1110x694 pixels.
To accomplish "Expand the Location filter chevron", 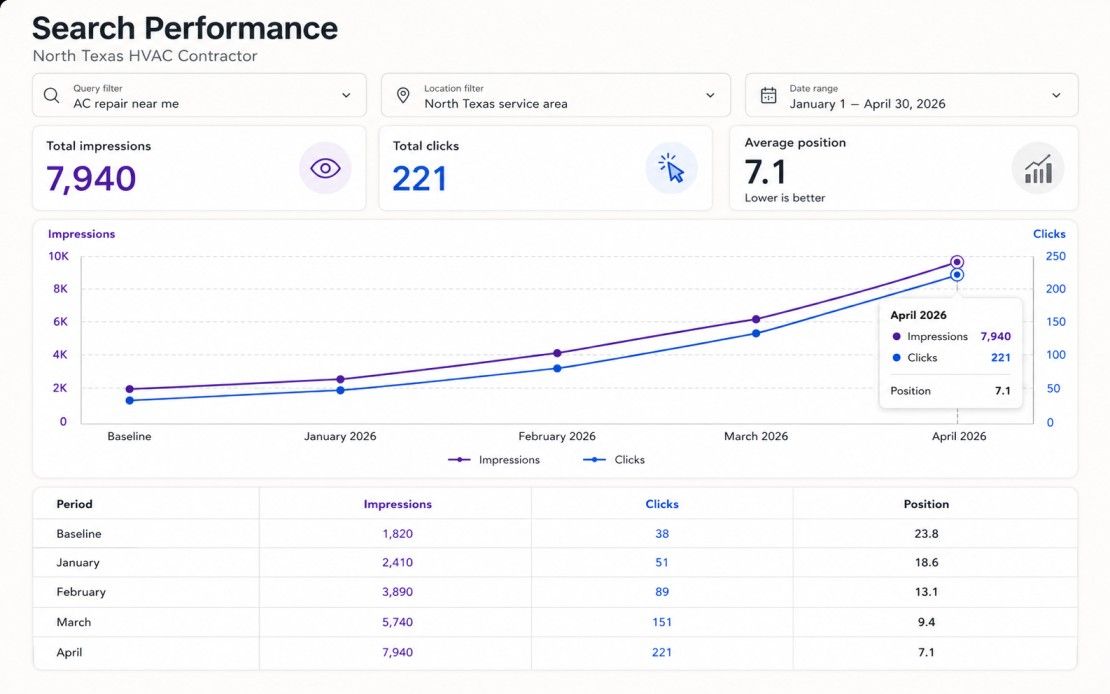I will coord(710,95).
